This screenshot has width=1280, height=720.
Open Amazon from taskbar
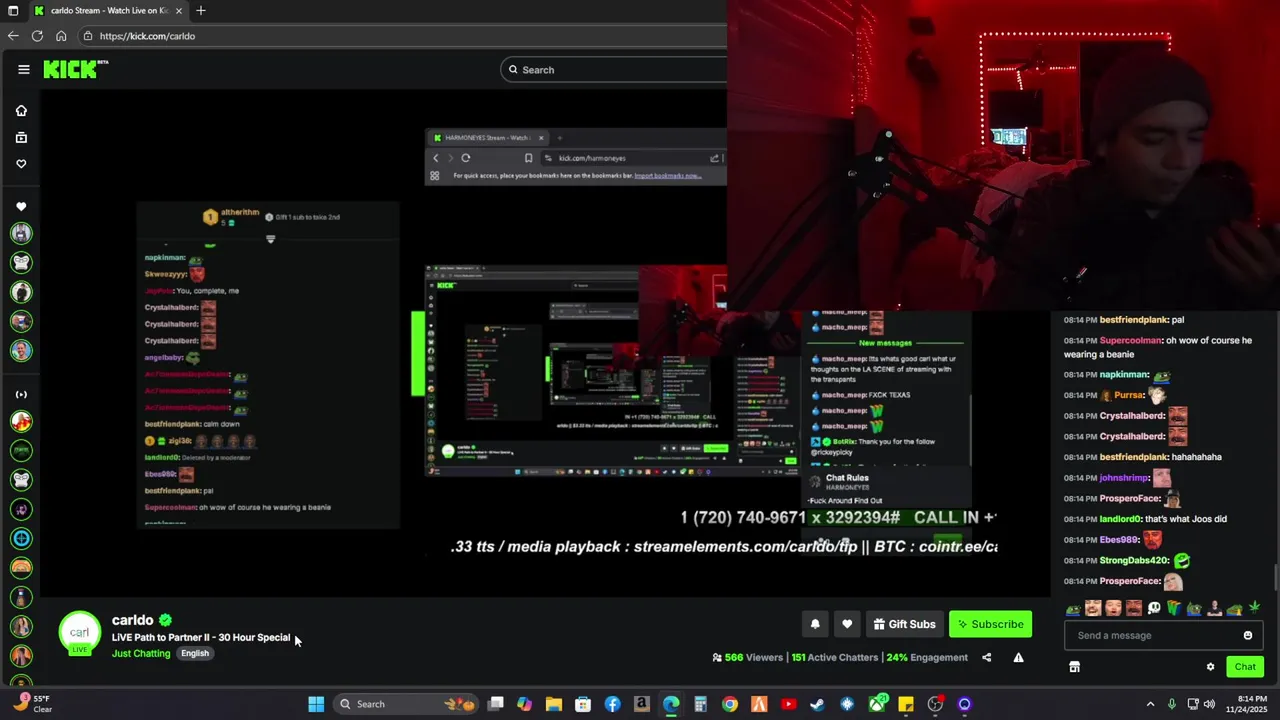click(x=642, y=704)
